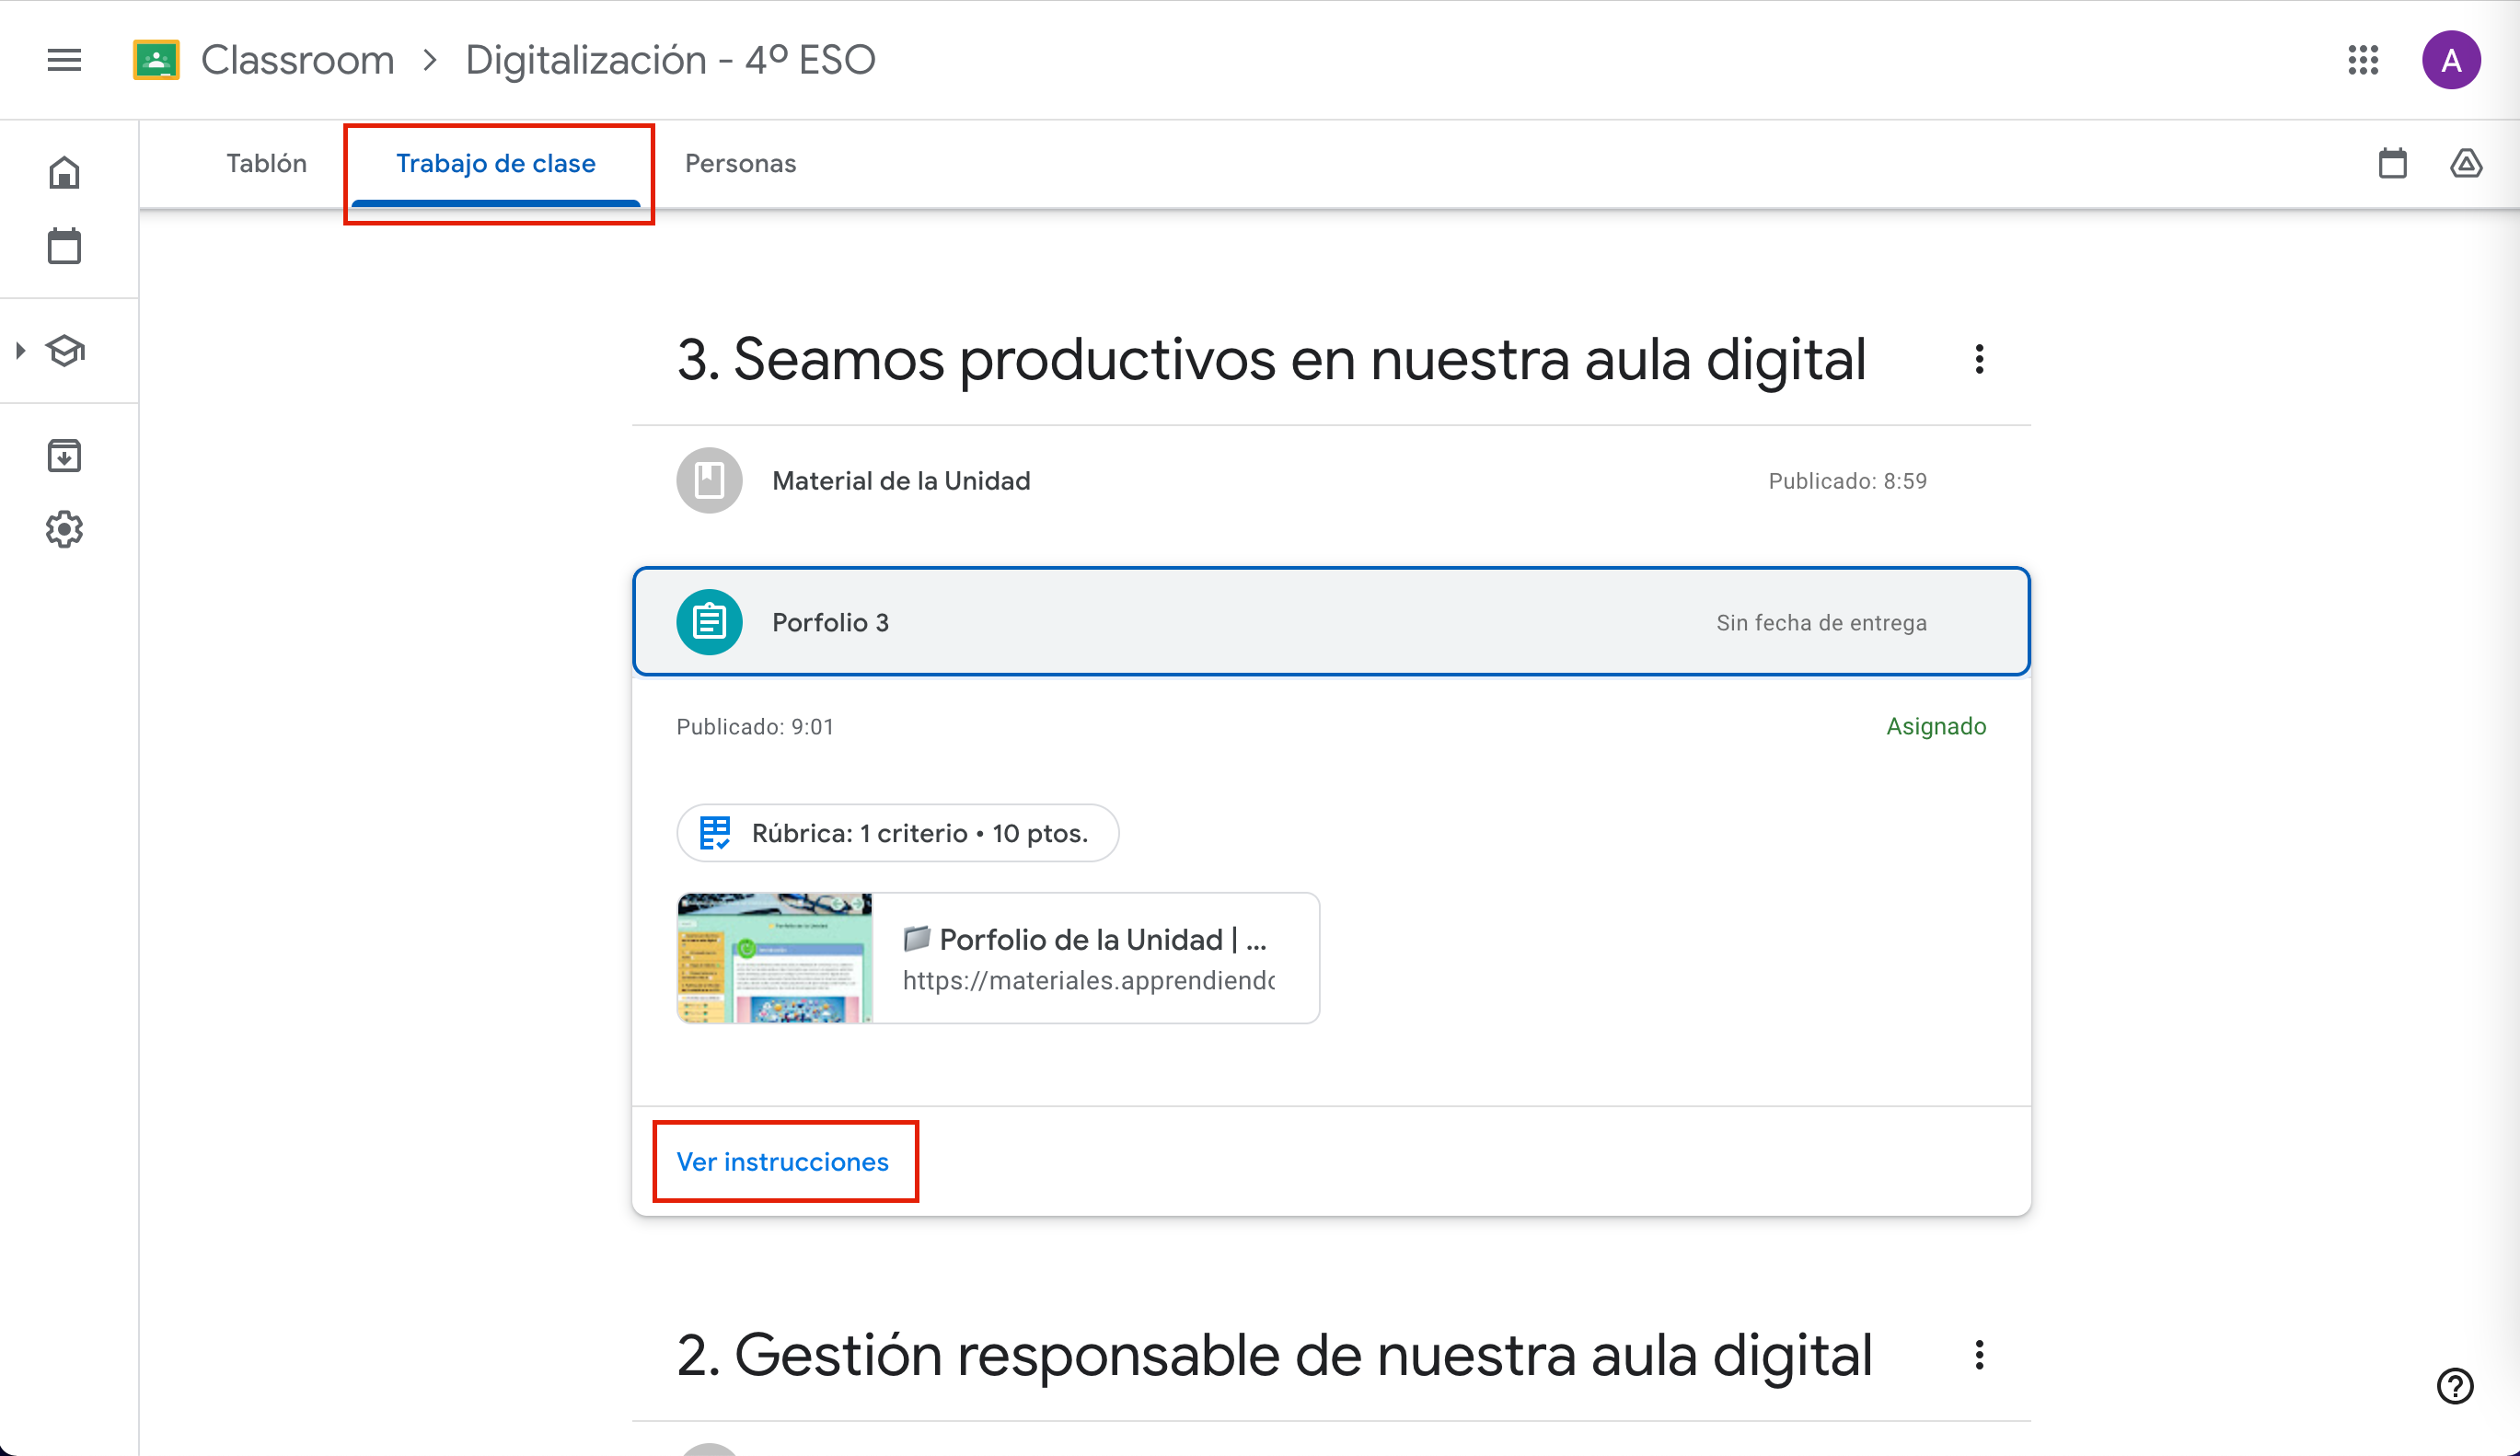This screenshot has width=2520, height=1456.
Task: Switch to the Personas tab
Action: click(x=740, y=163)
